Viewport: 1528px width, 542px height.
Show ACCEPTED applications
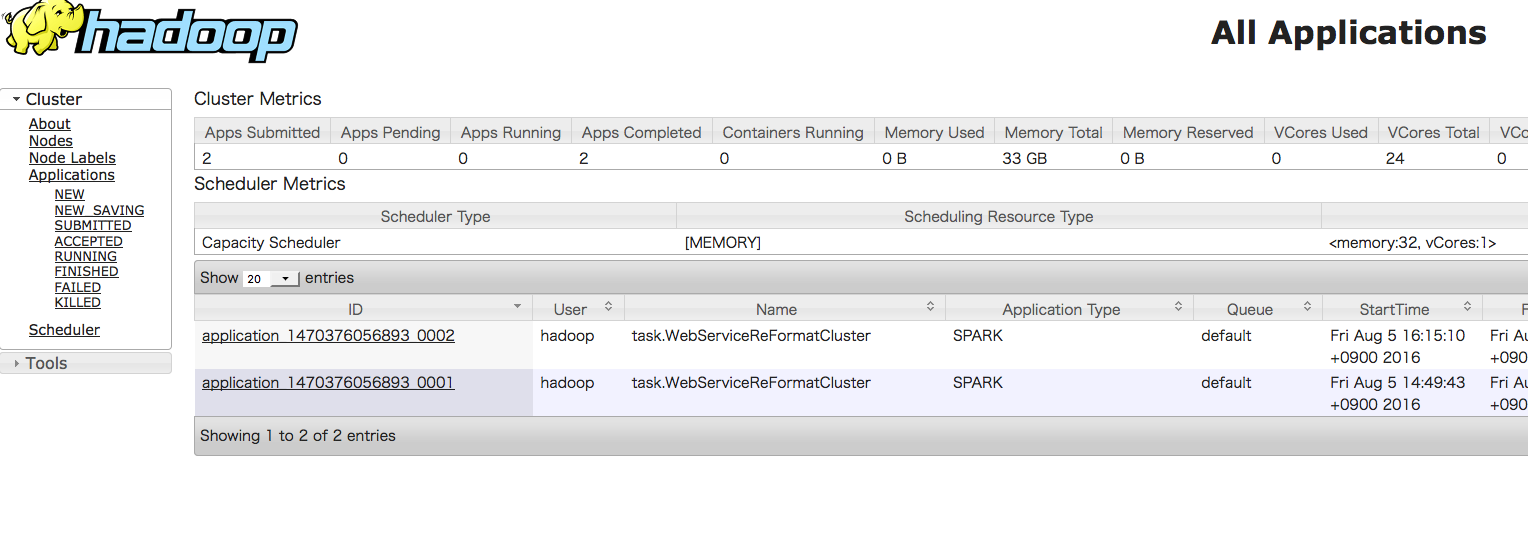point(88,241)
